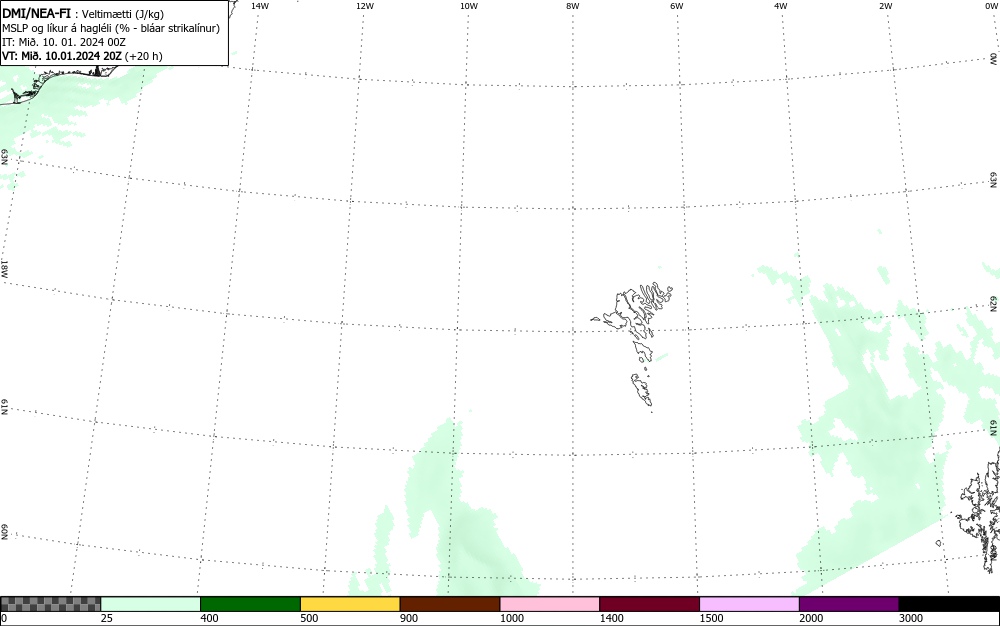Click the 14W longitude label
This screenshot has height=626, width=1000.
[x=260, y=6]
